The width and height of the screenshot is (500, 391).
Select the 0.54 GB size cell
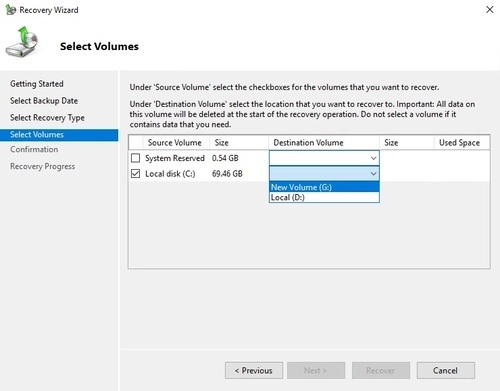pos(225,158)
